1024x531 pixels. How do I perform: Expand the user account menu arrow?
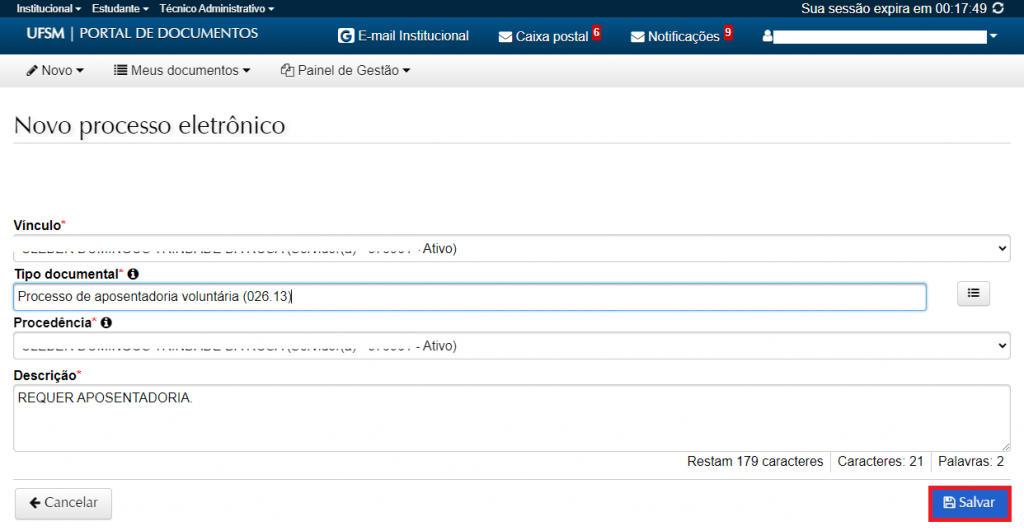coord(993,37)
